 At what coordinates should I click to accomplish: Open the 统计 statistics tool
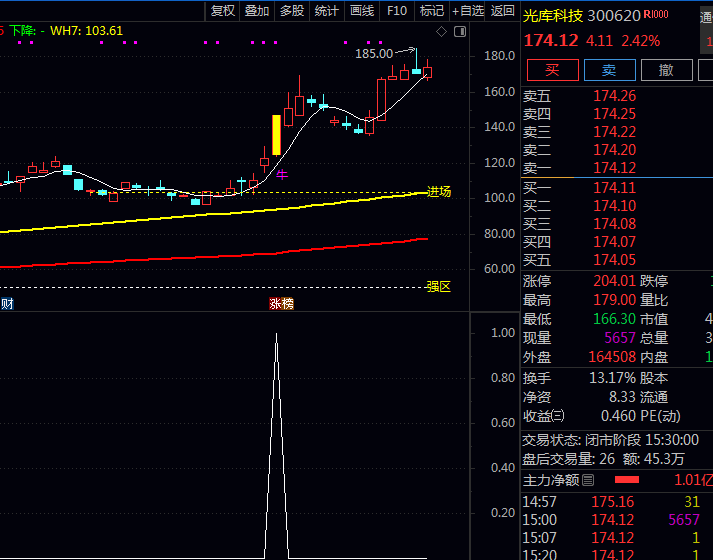pyautogui.click(x=327, y=11)
